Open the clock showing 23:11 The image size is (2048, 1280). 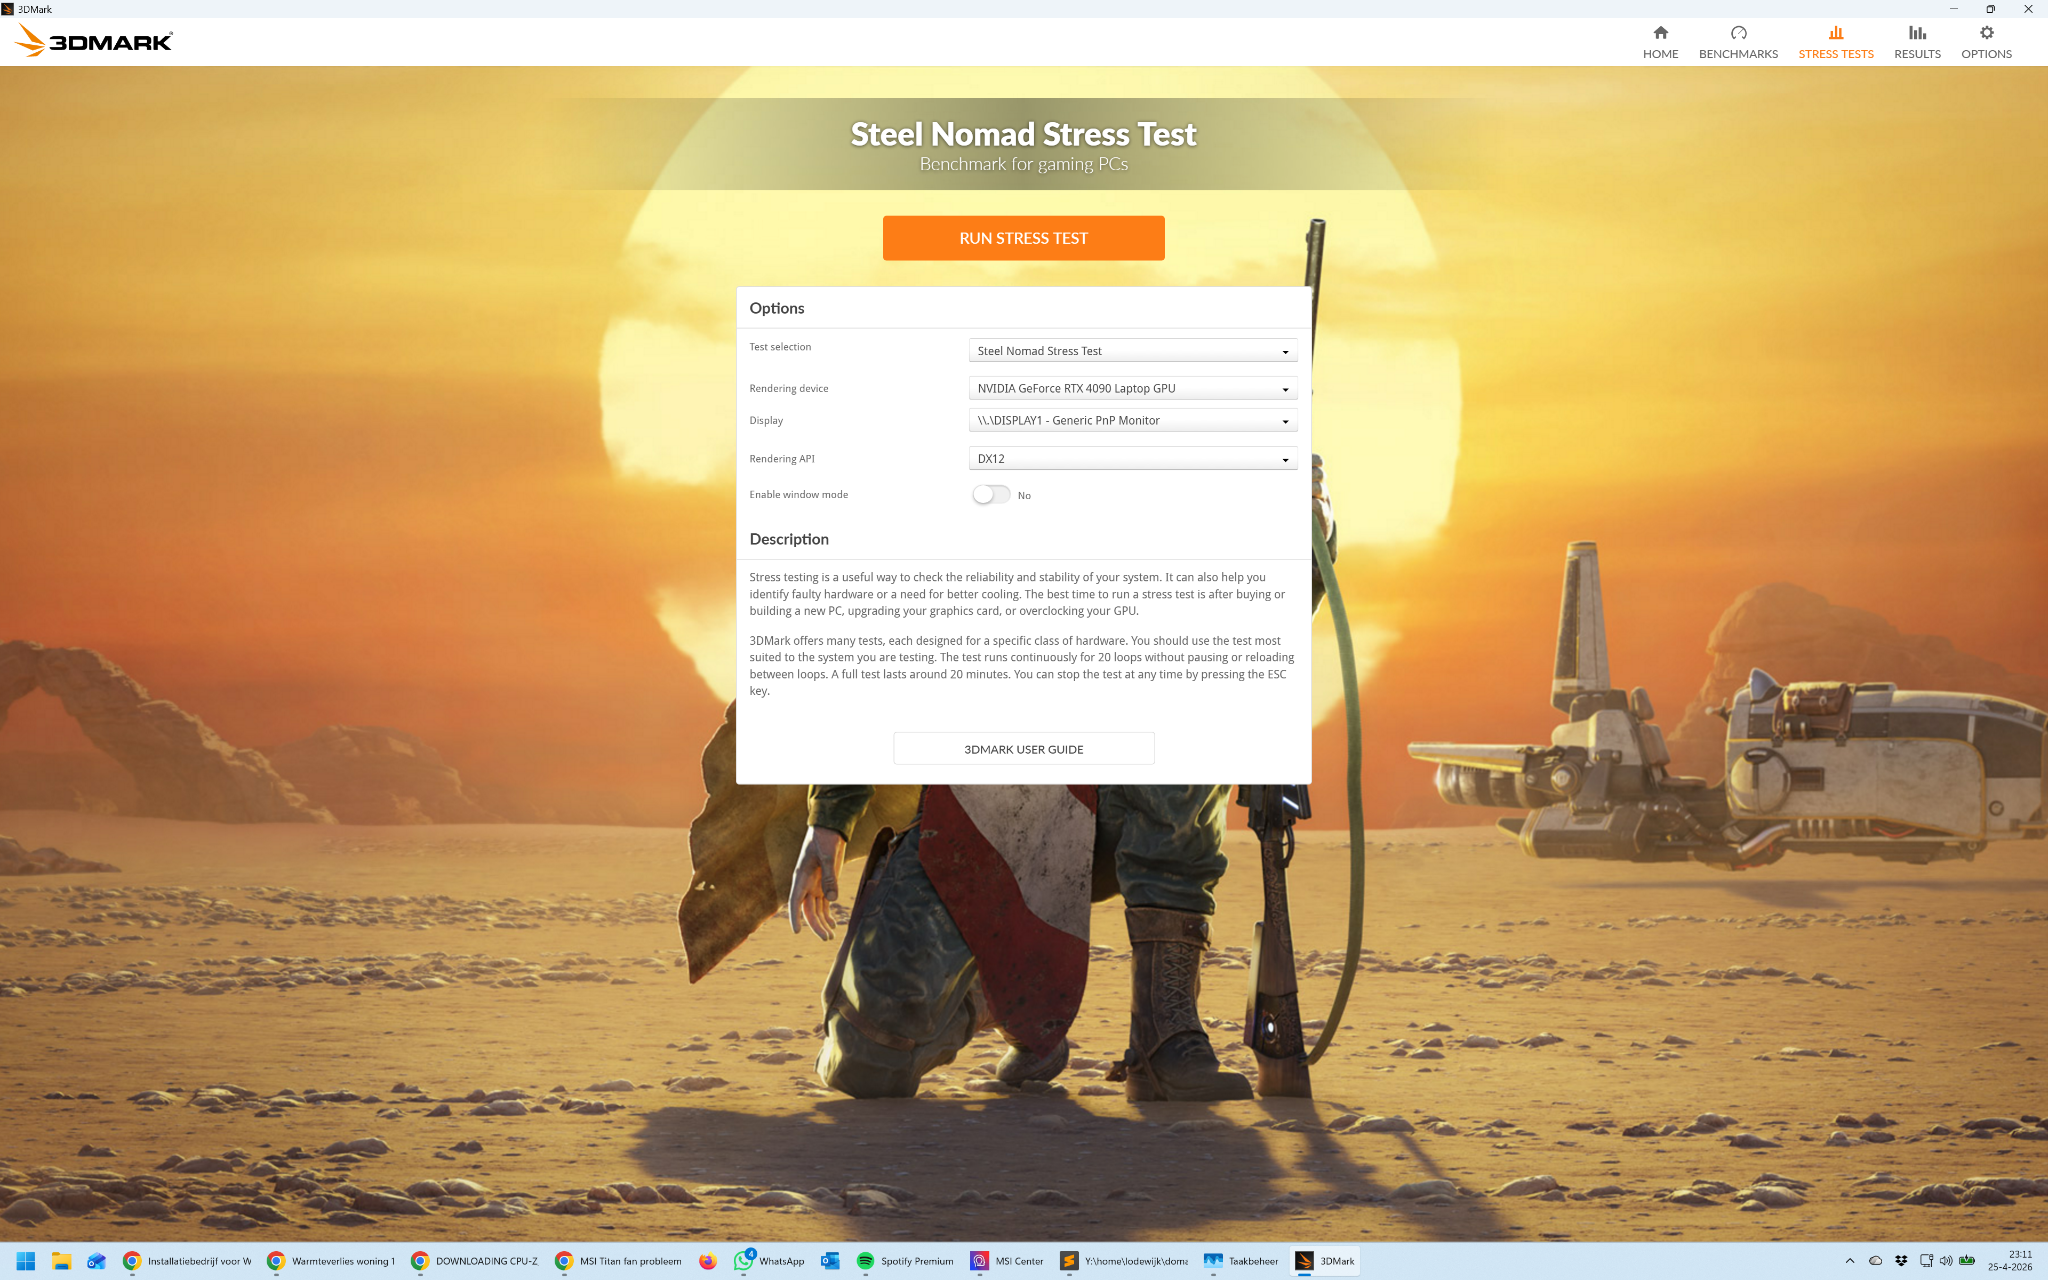(x=2010, y=1261)
